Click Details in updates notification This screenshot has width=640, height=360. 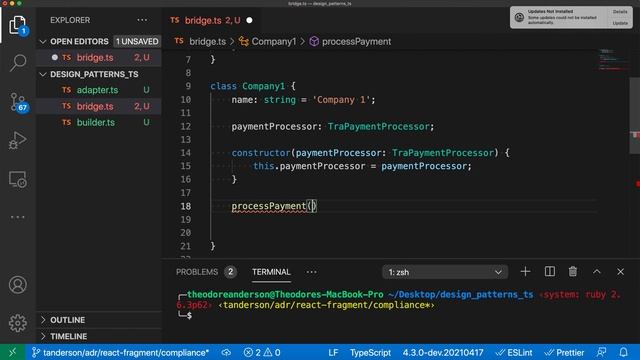pyautogui.click(x=620, y=12)
